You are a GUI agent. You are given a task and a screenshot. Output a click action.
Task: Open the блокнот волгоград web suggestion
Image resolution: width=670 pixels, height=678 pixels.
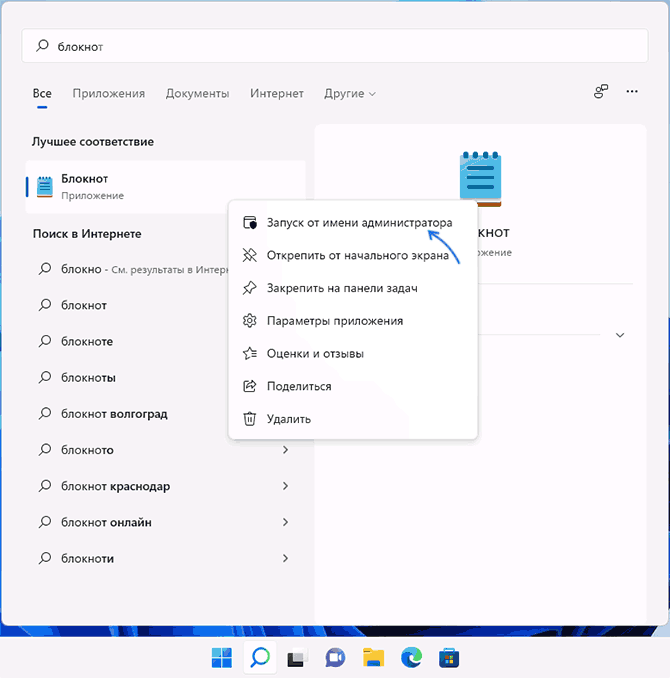coord(114,414)
